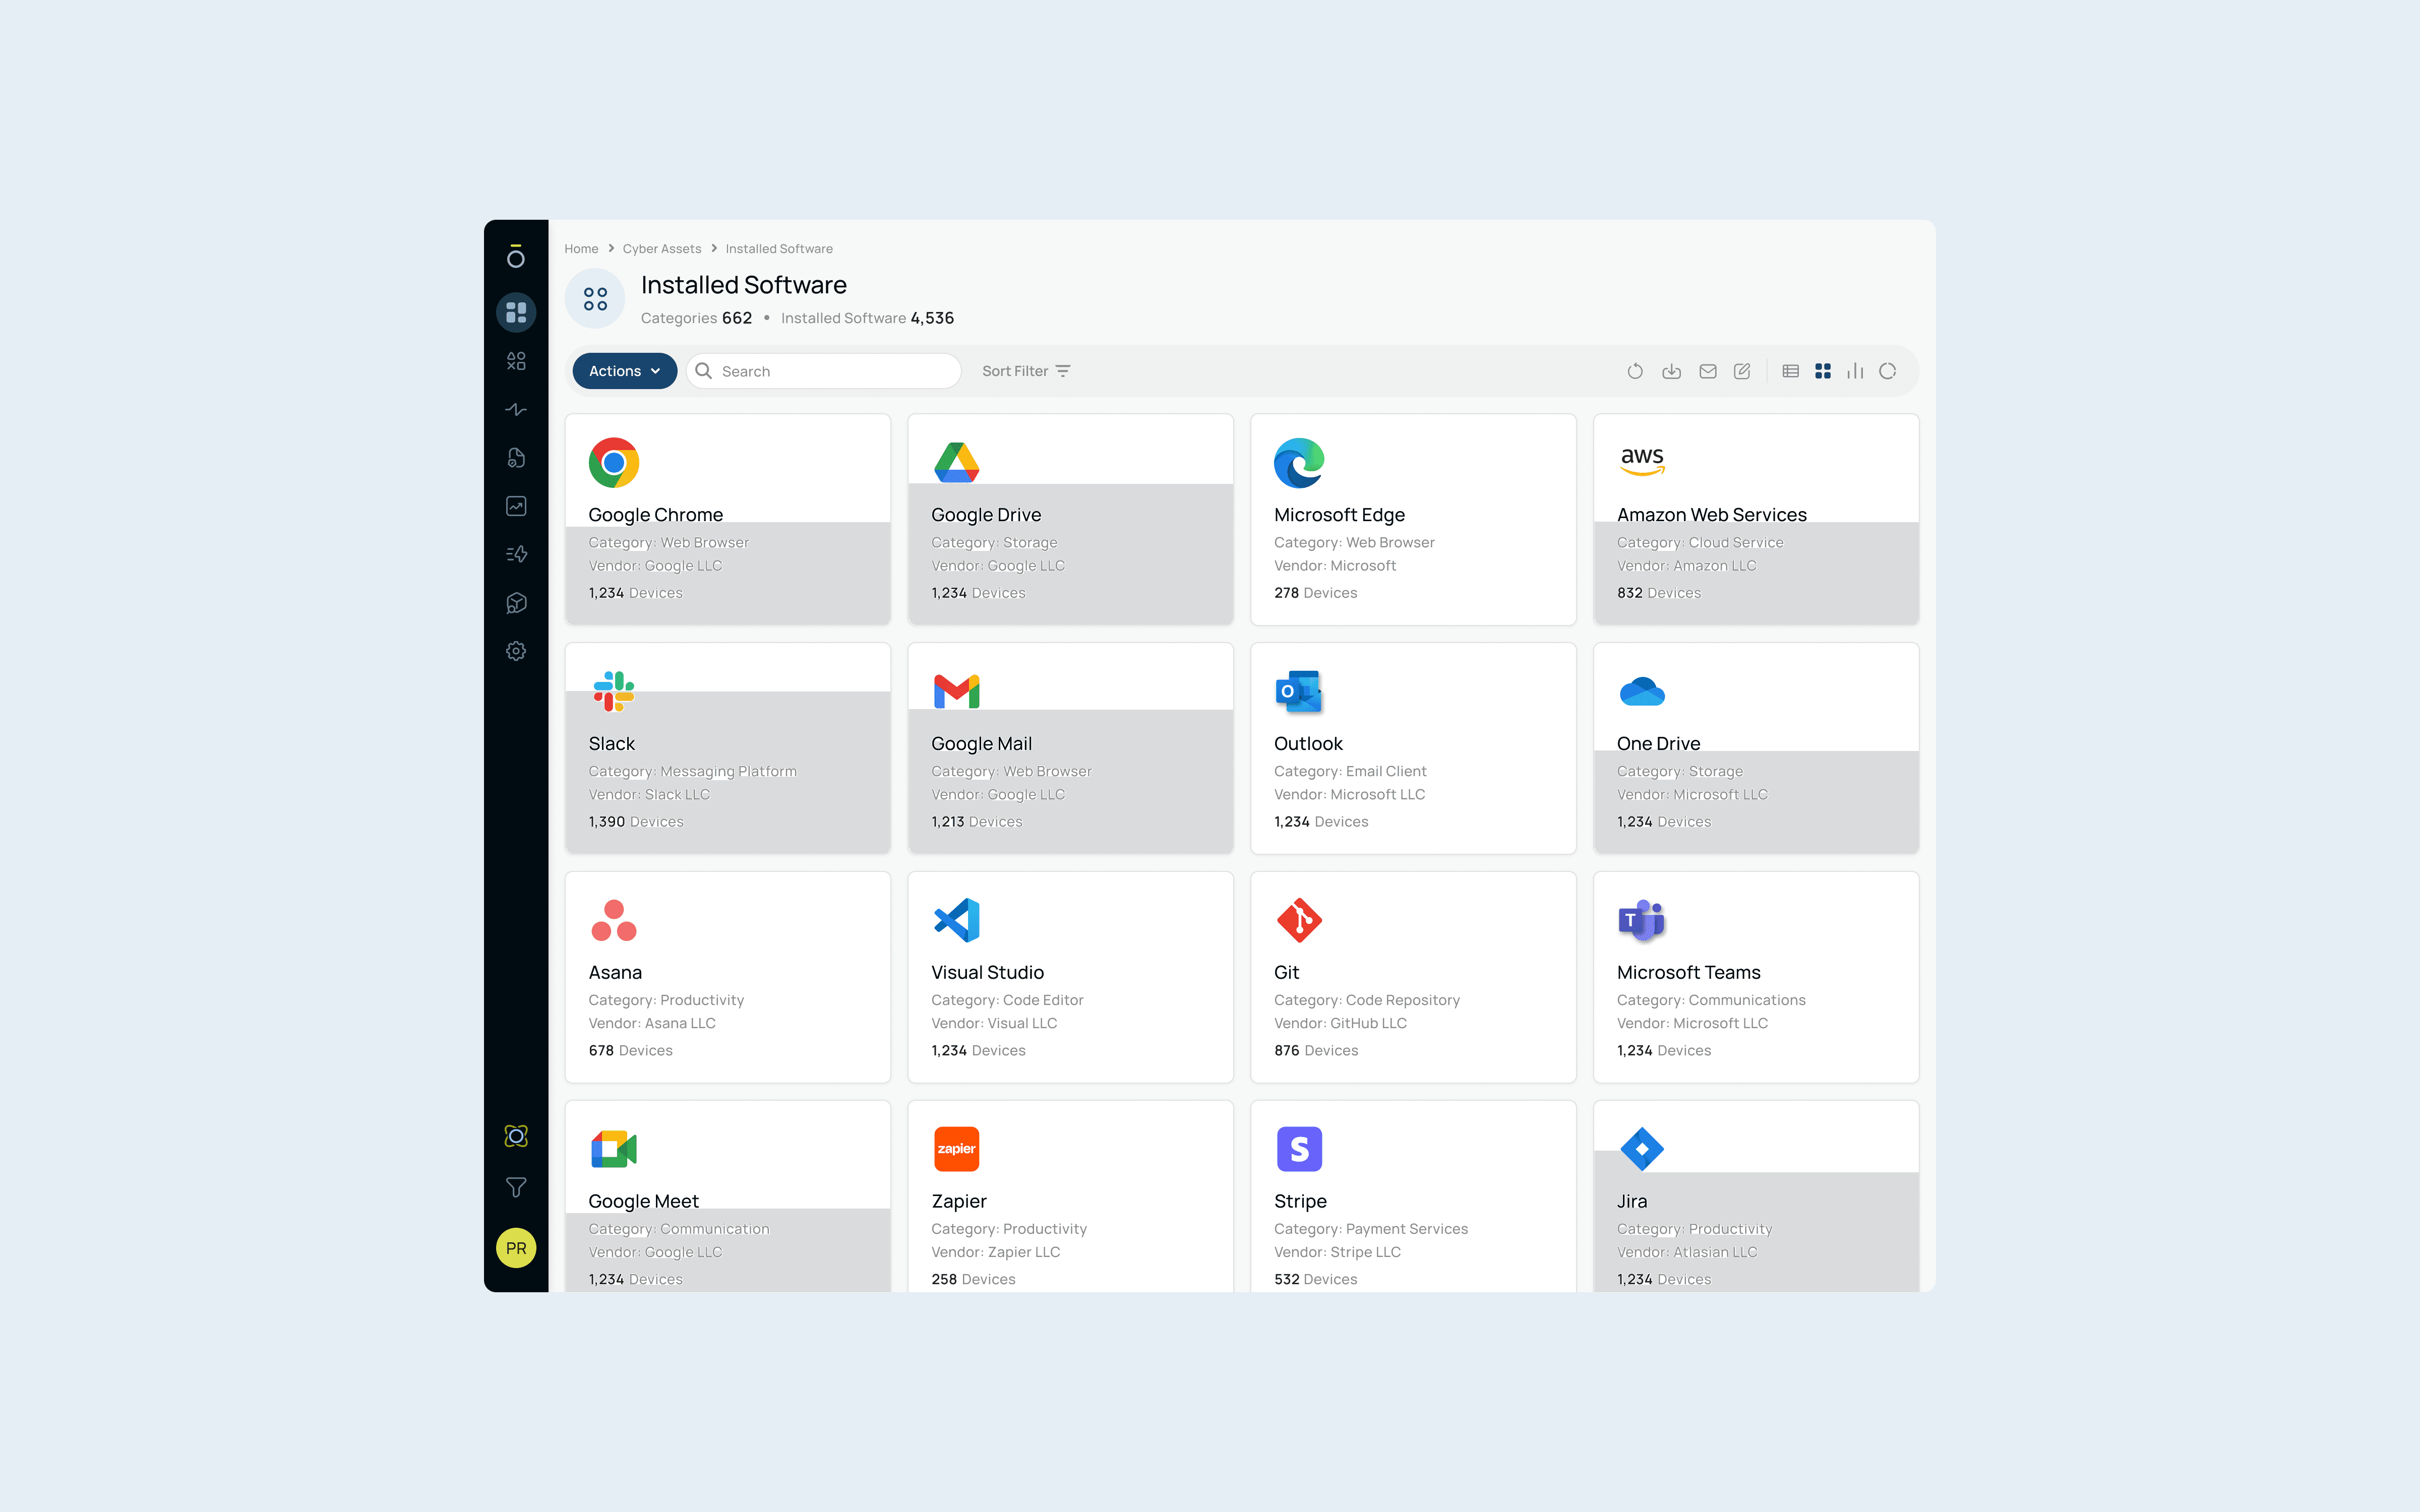Switch to the bar chart view
2420x1512 pixels.
pyautogui.click(x=1855, y=371)
